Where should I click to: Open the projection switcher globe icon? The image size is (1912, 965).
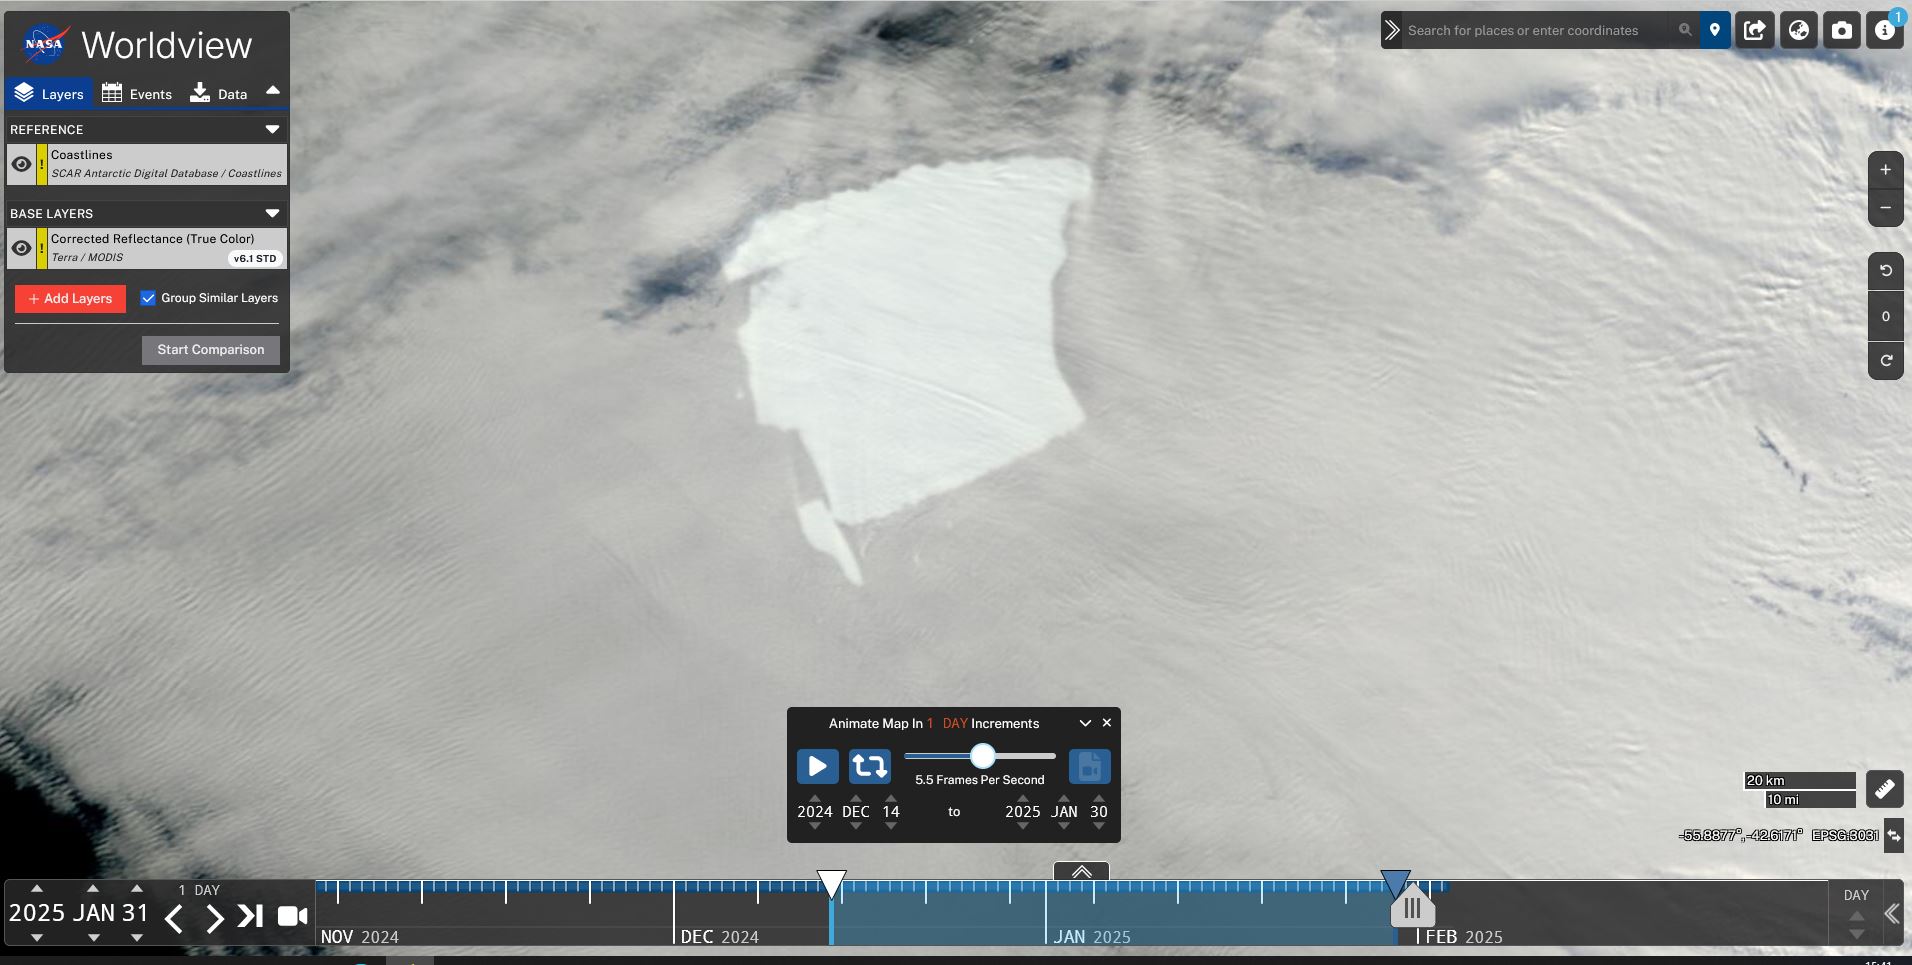[1800, 29]
